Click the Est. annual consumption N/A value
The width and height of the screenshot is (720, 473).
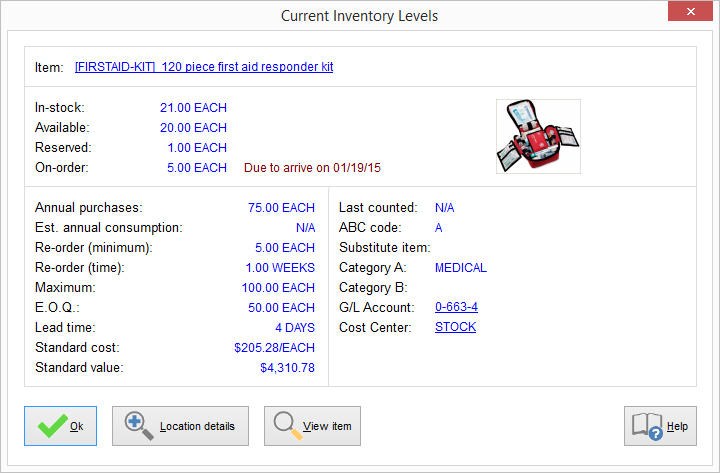click(305, 228)
